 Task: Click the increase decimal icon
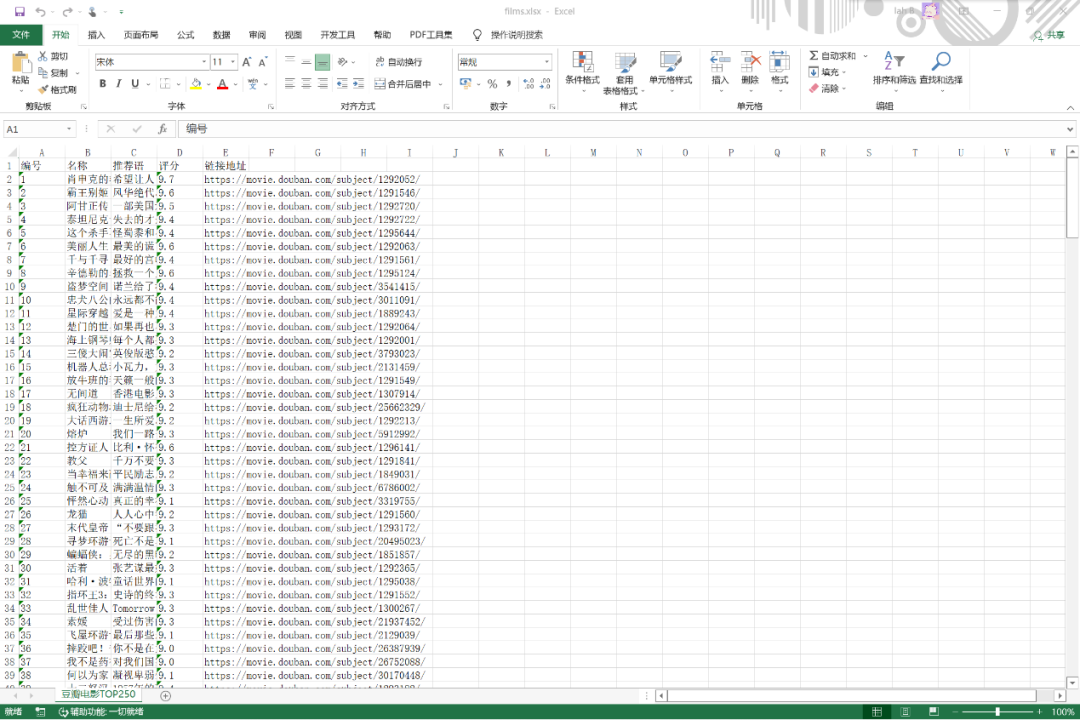[x=528, y=84]
